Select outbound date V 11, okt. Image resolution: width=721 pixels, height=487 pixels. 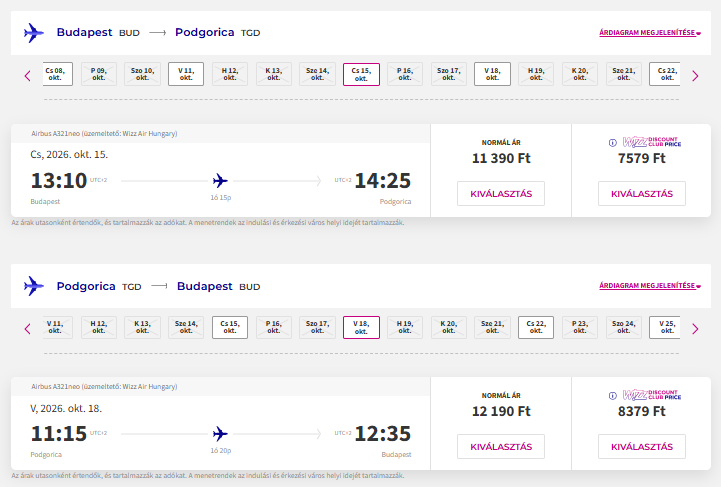[x=186, y=74]
